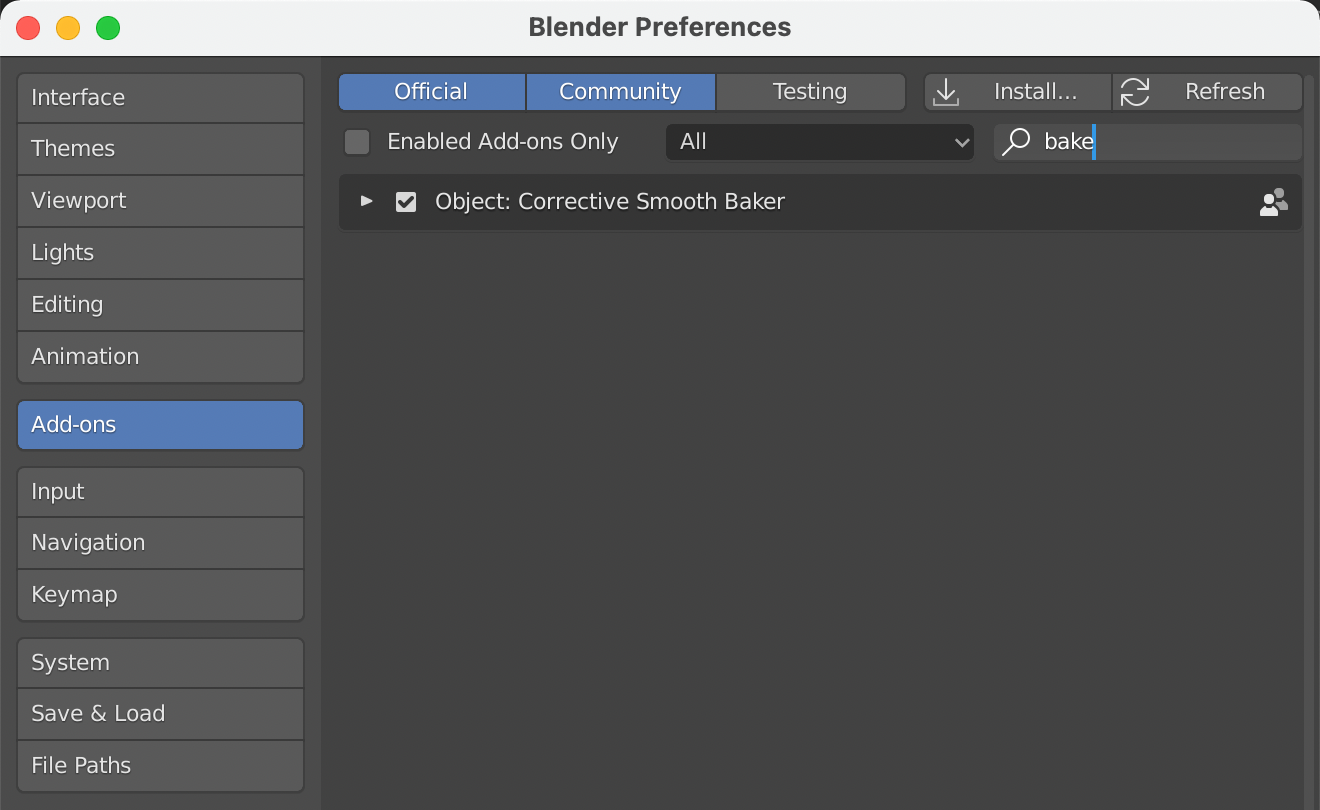Click the add-ons list vertical scrollbar
The width and height of the screenshot is (1320, 810).
1309,440
